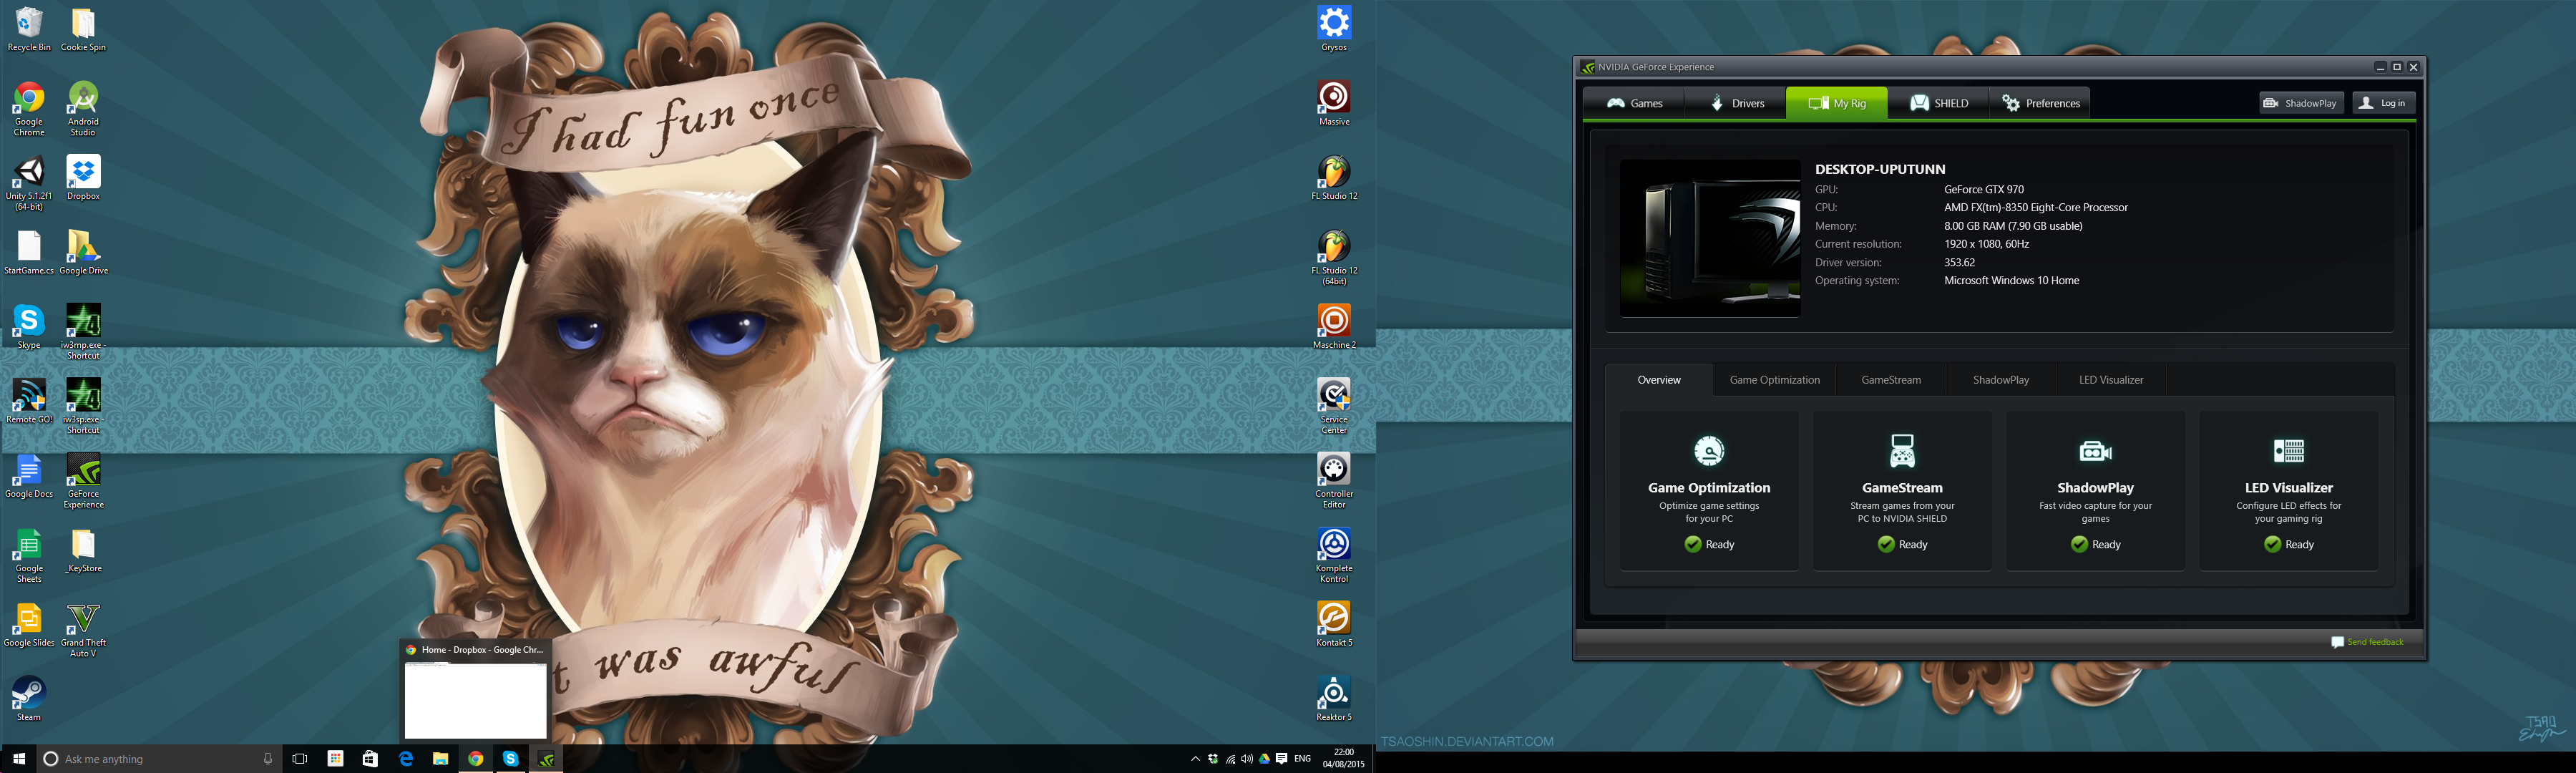Click the DESKTOP-UPUTUNN computer name
The image size is (2576, 773).
click(1880, 169)
